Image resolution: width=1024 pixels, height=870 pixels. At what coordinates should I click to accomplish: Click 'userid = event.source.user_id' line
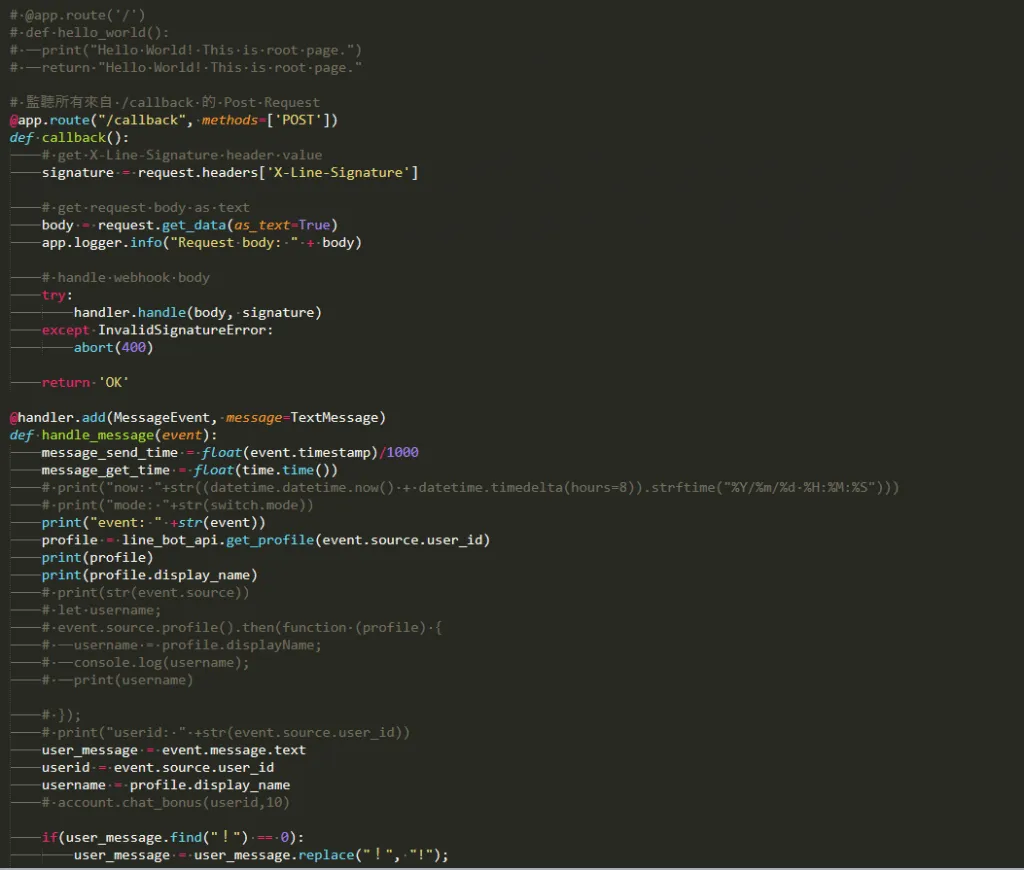[x=158, y=767]
